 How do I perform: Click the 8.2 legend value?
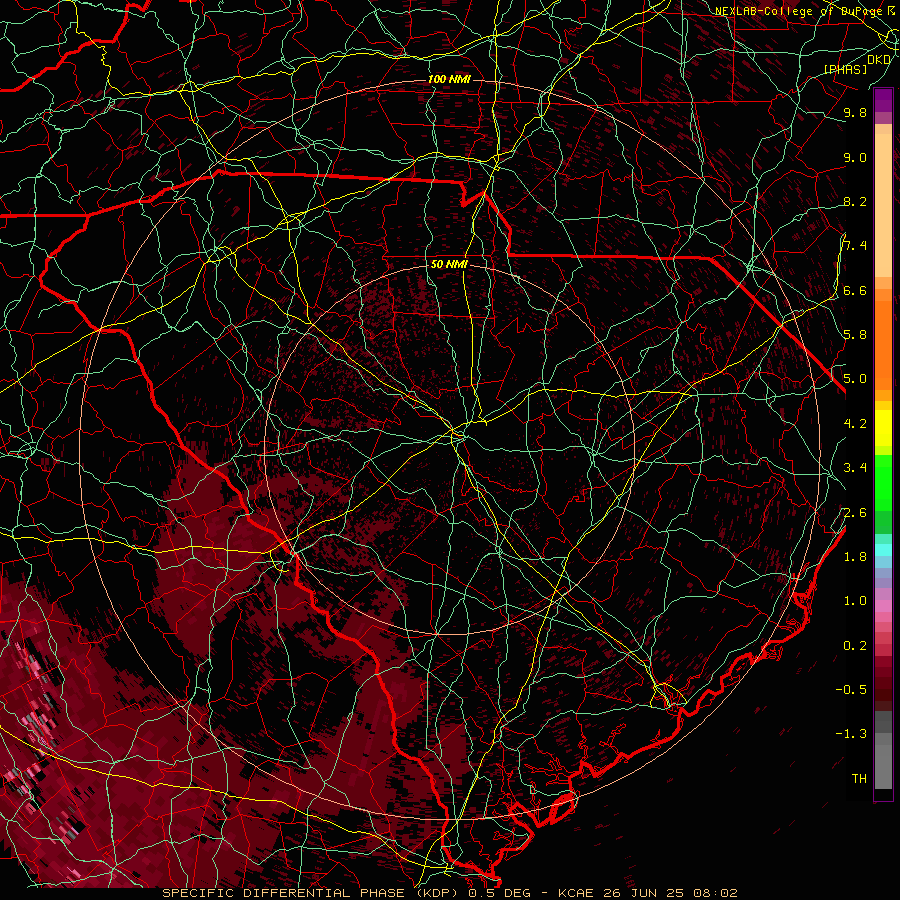pos(855,201)
